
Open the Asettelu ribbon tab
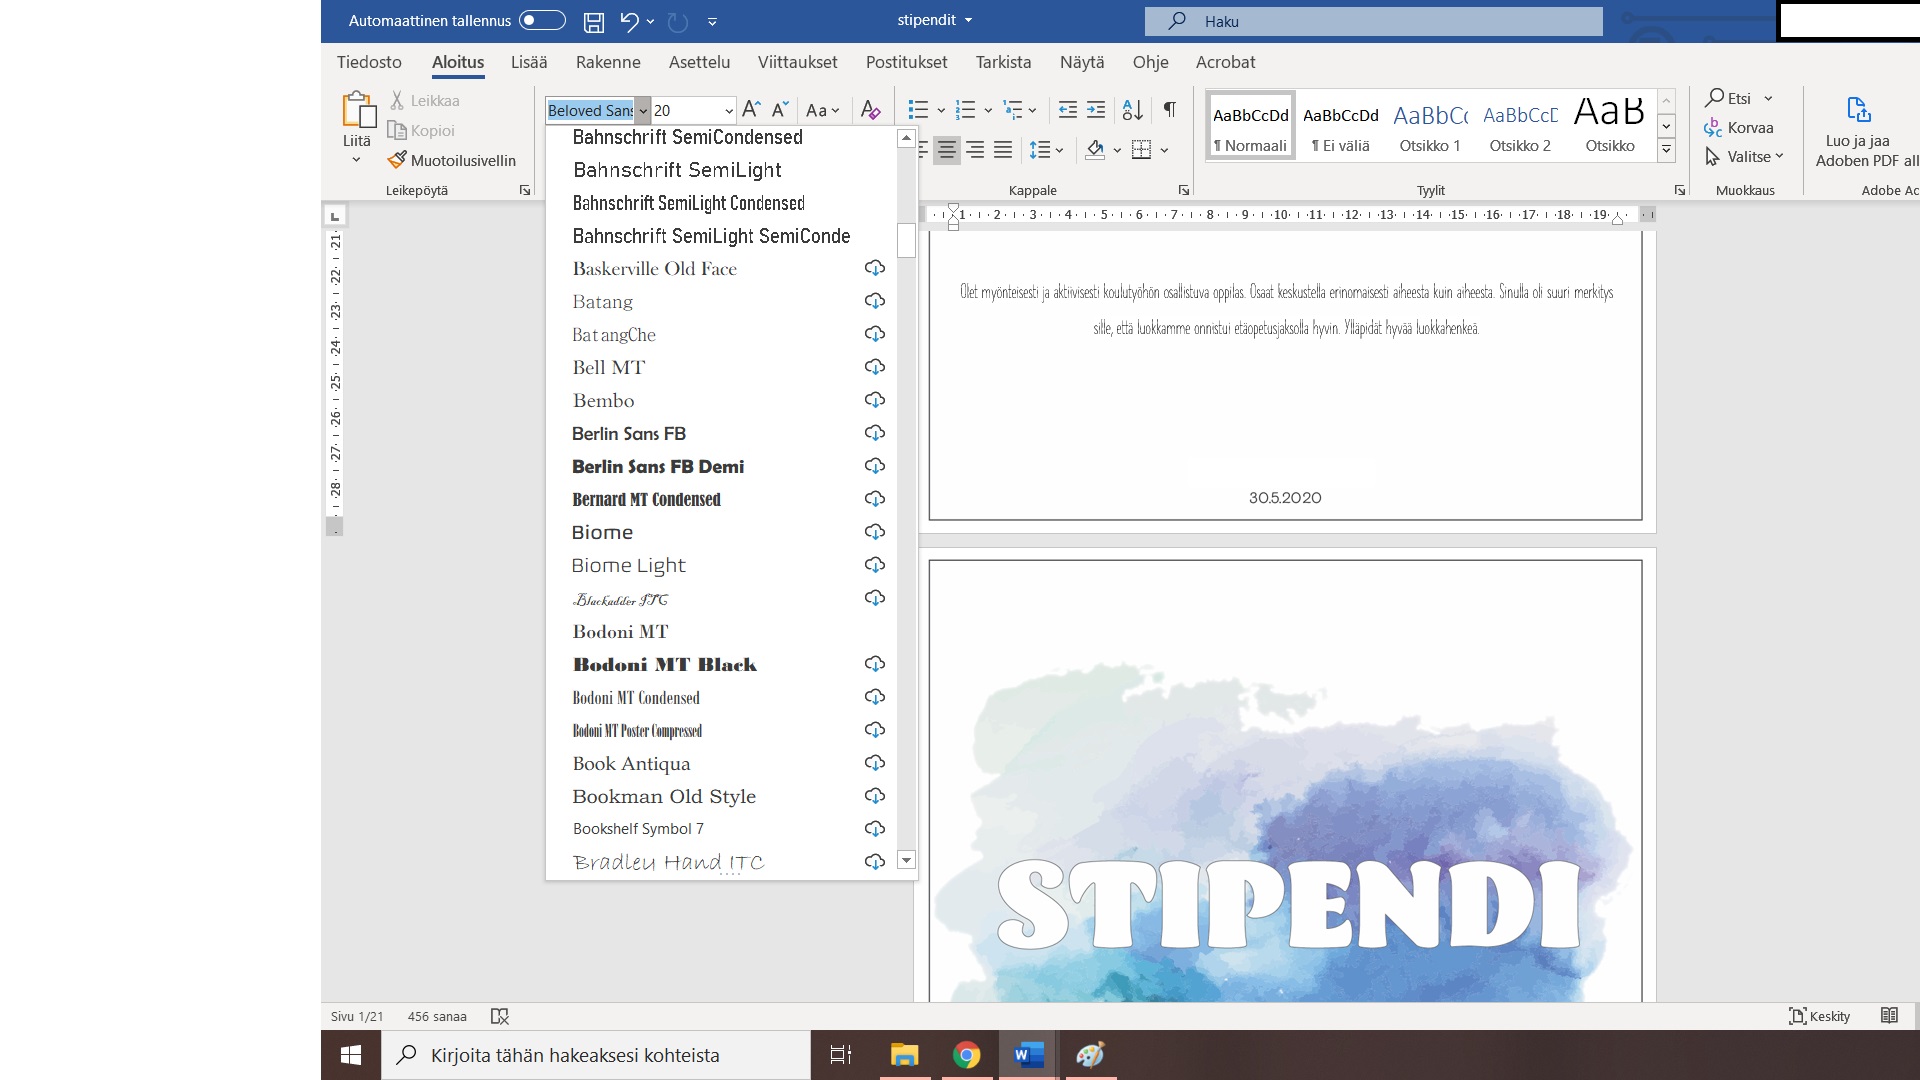tap(699, 62)
